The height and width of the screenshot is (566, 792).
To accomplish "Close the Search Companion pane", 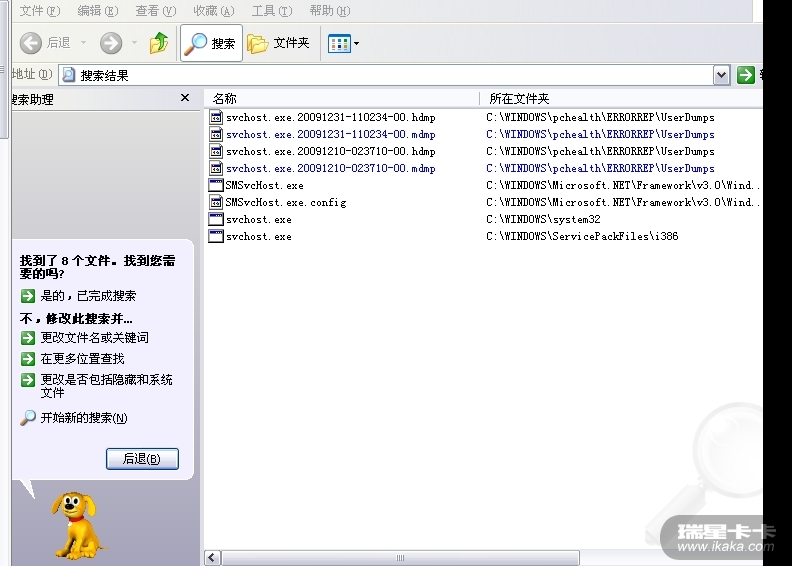I will coord(185,98).
